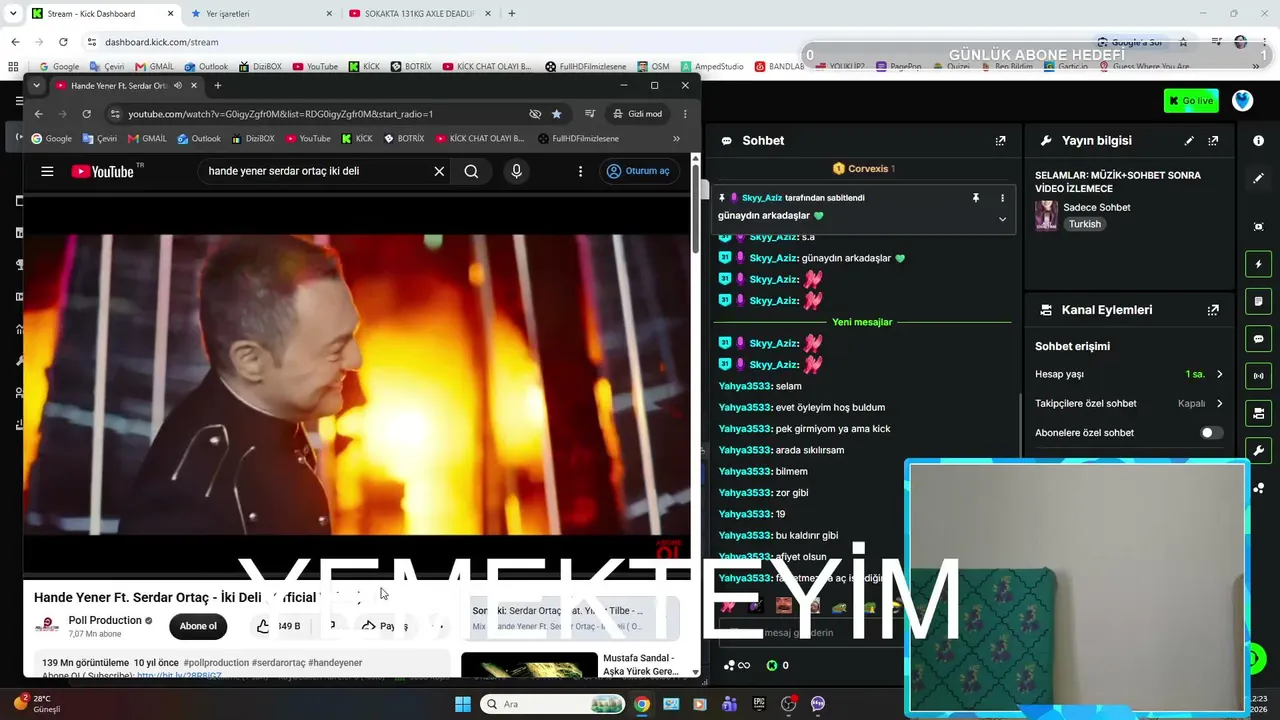This screenshot has height=720, width=1280.
Task: Switch to Yer işaretleri tab
Action: pos(262,14)
